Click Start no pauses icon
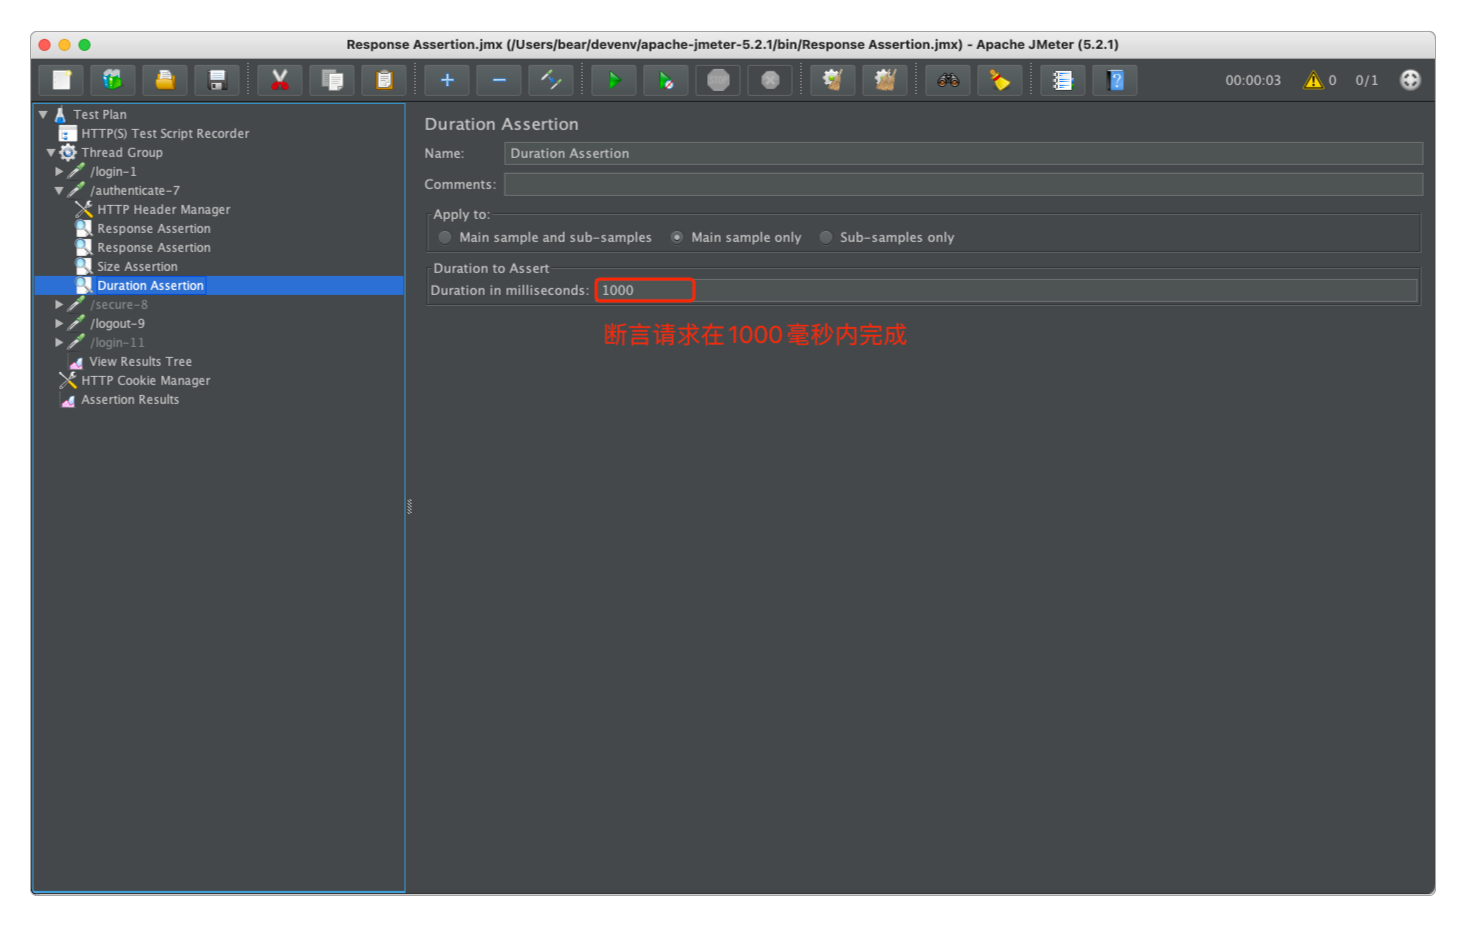This screenshot has height=926, width=1466. click(666, 80)
